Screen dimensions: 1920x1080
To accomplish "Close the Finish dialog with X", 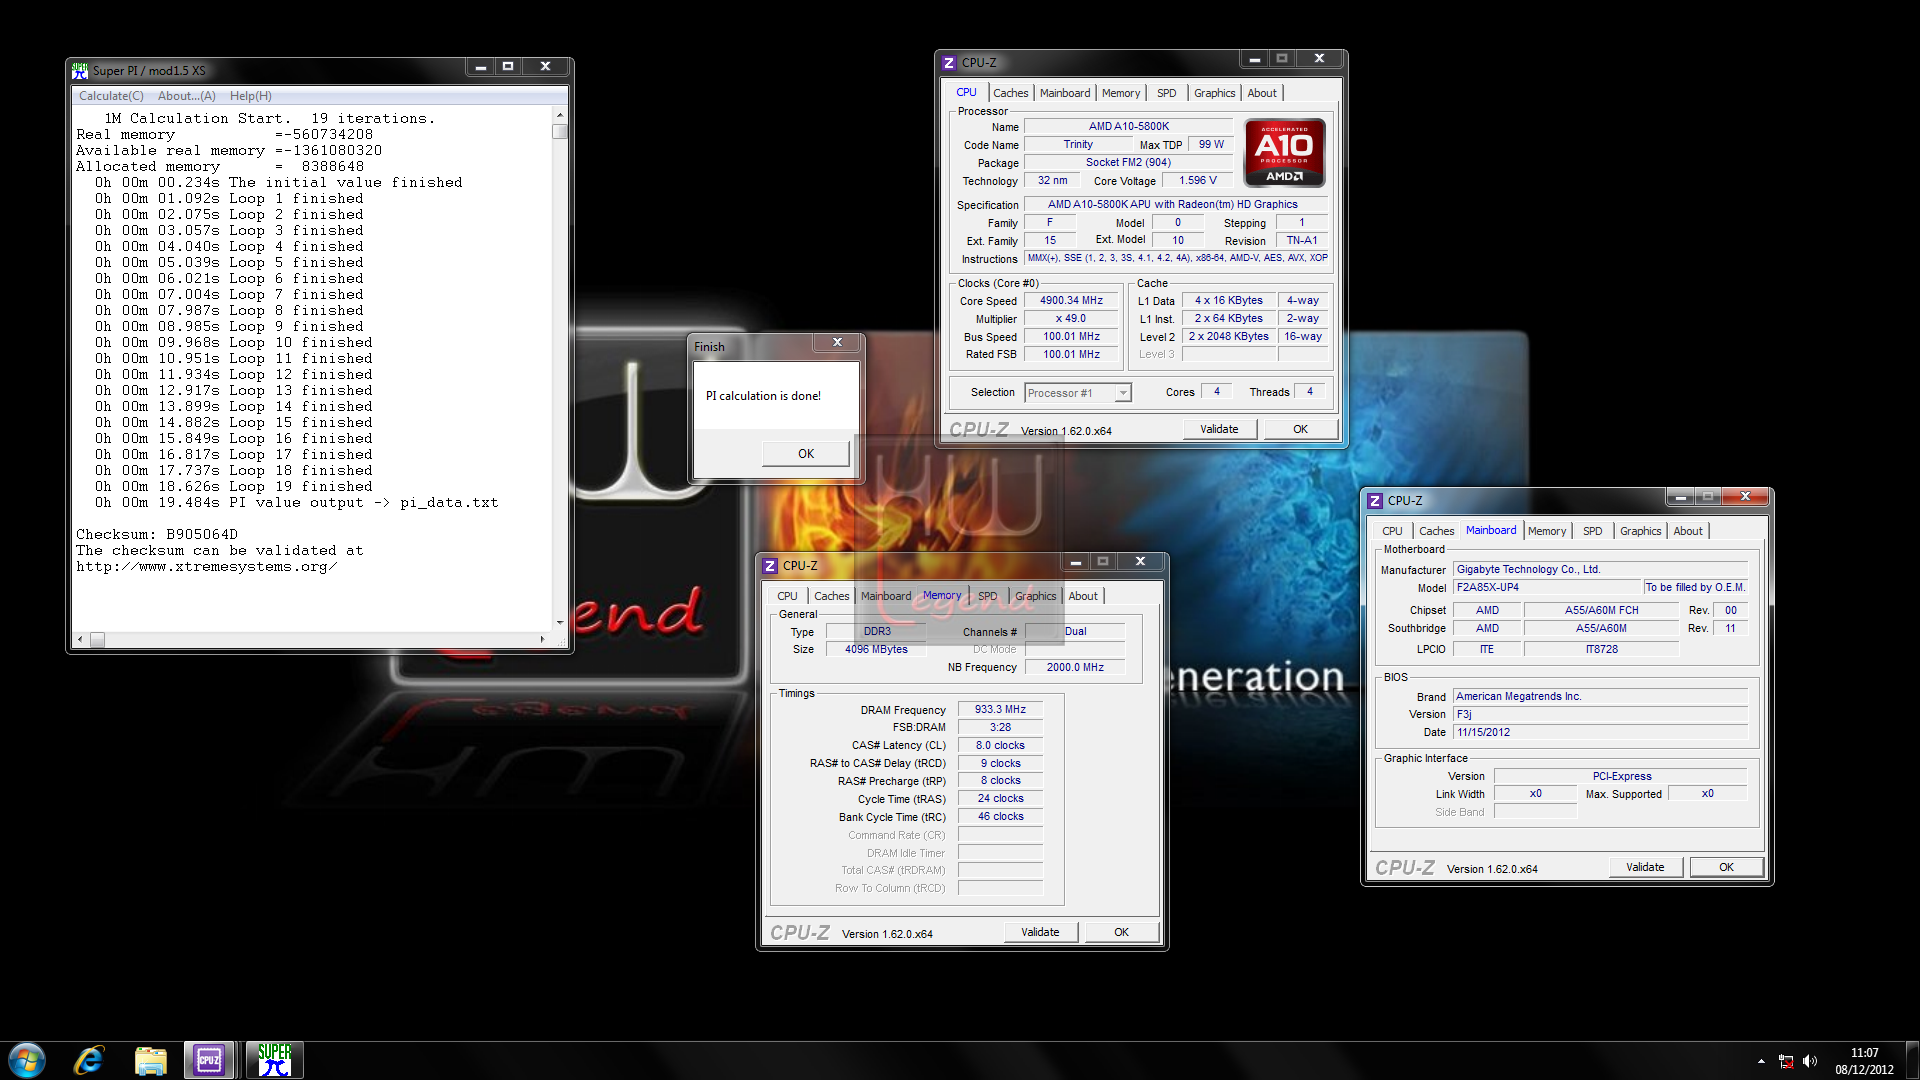I will [837, 342].
